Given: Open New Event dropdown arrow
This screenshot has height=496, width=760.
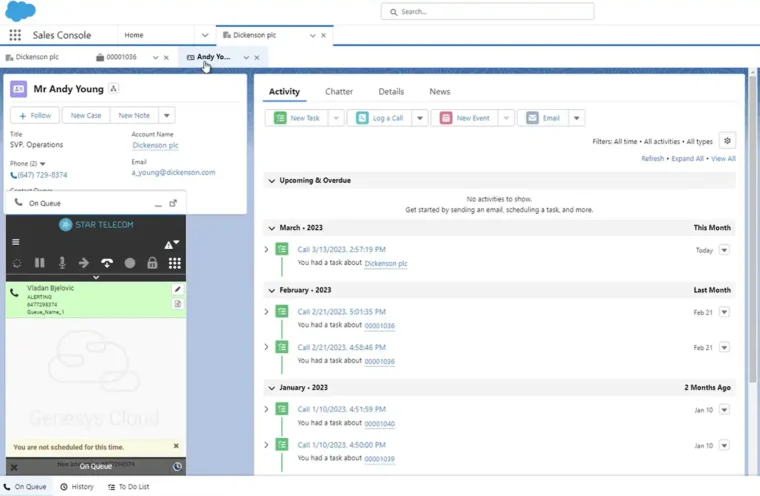Looking at the screenshot, I should 506,118.
